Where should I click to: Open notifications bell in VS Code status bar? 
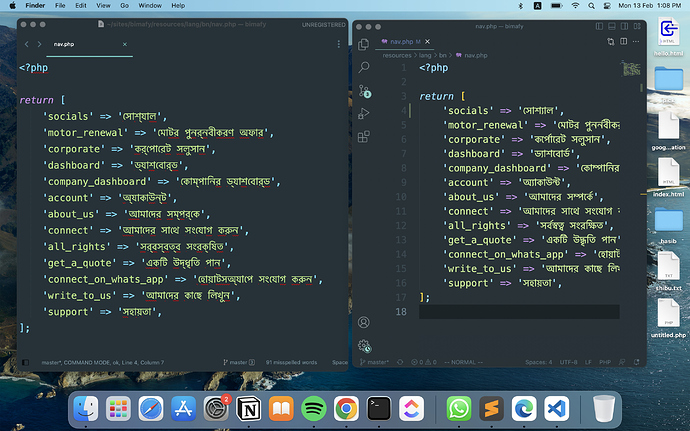[x=637, y=362]
